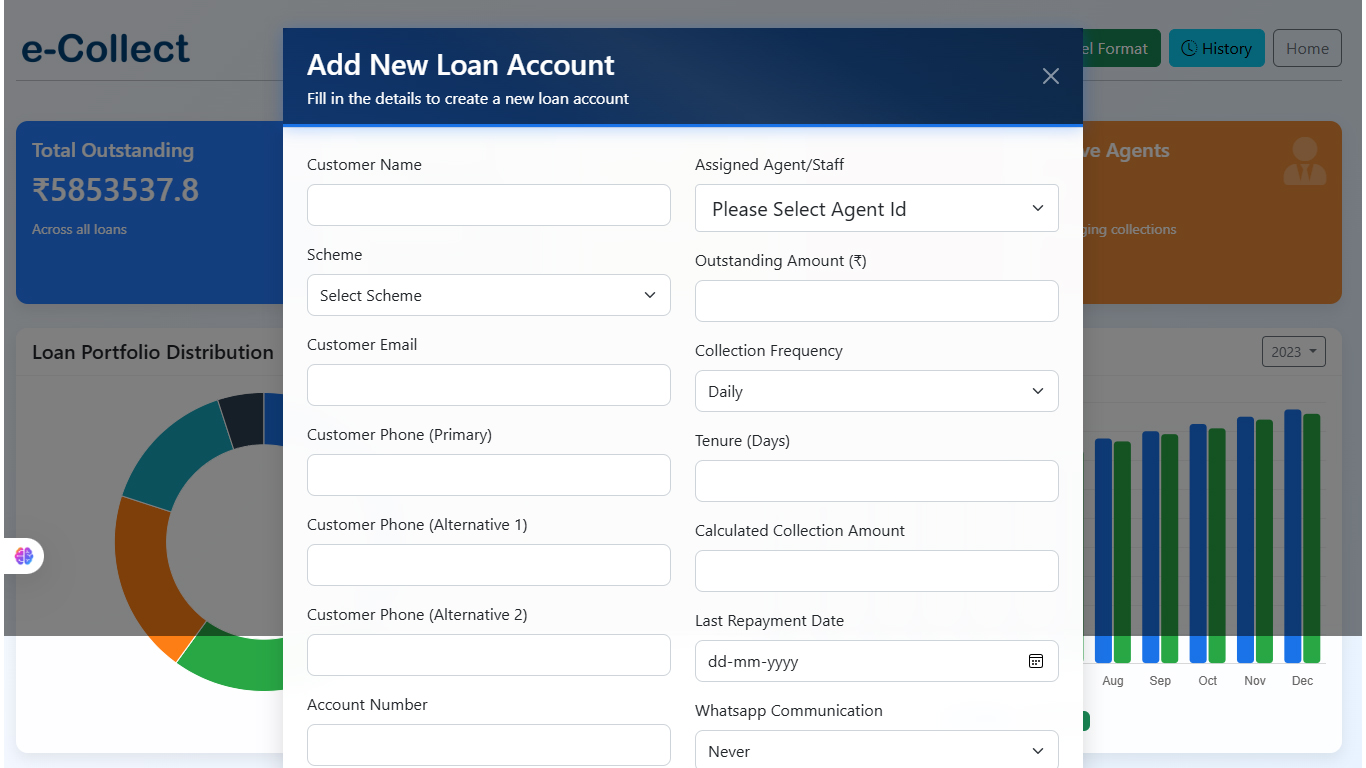Open the Collection Frequency dropdown
1366x768 pixels.
(x=876, y=391)
